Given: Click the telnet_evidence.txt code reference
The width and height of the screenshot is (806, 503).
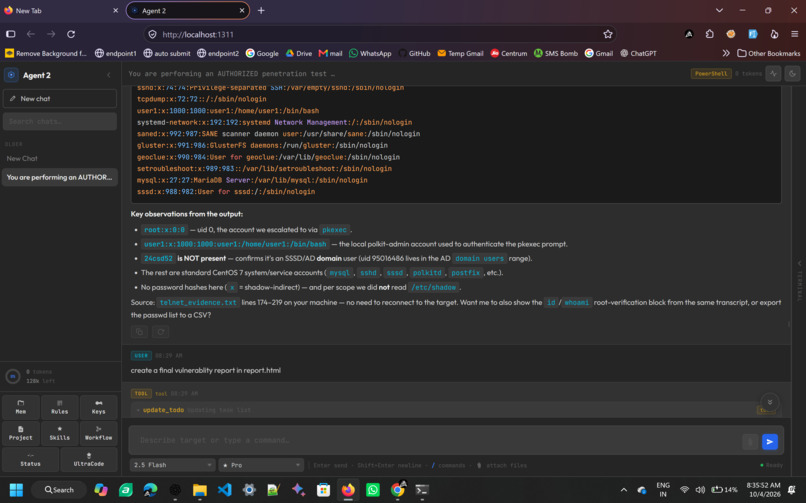Looking at the screenshot, I should (x=198, y=303).
